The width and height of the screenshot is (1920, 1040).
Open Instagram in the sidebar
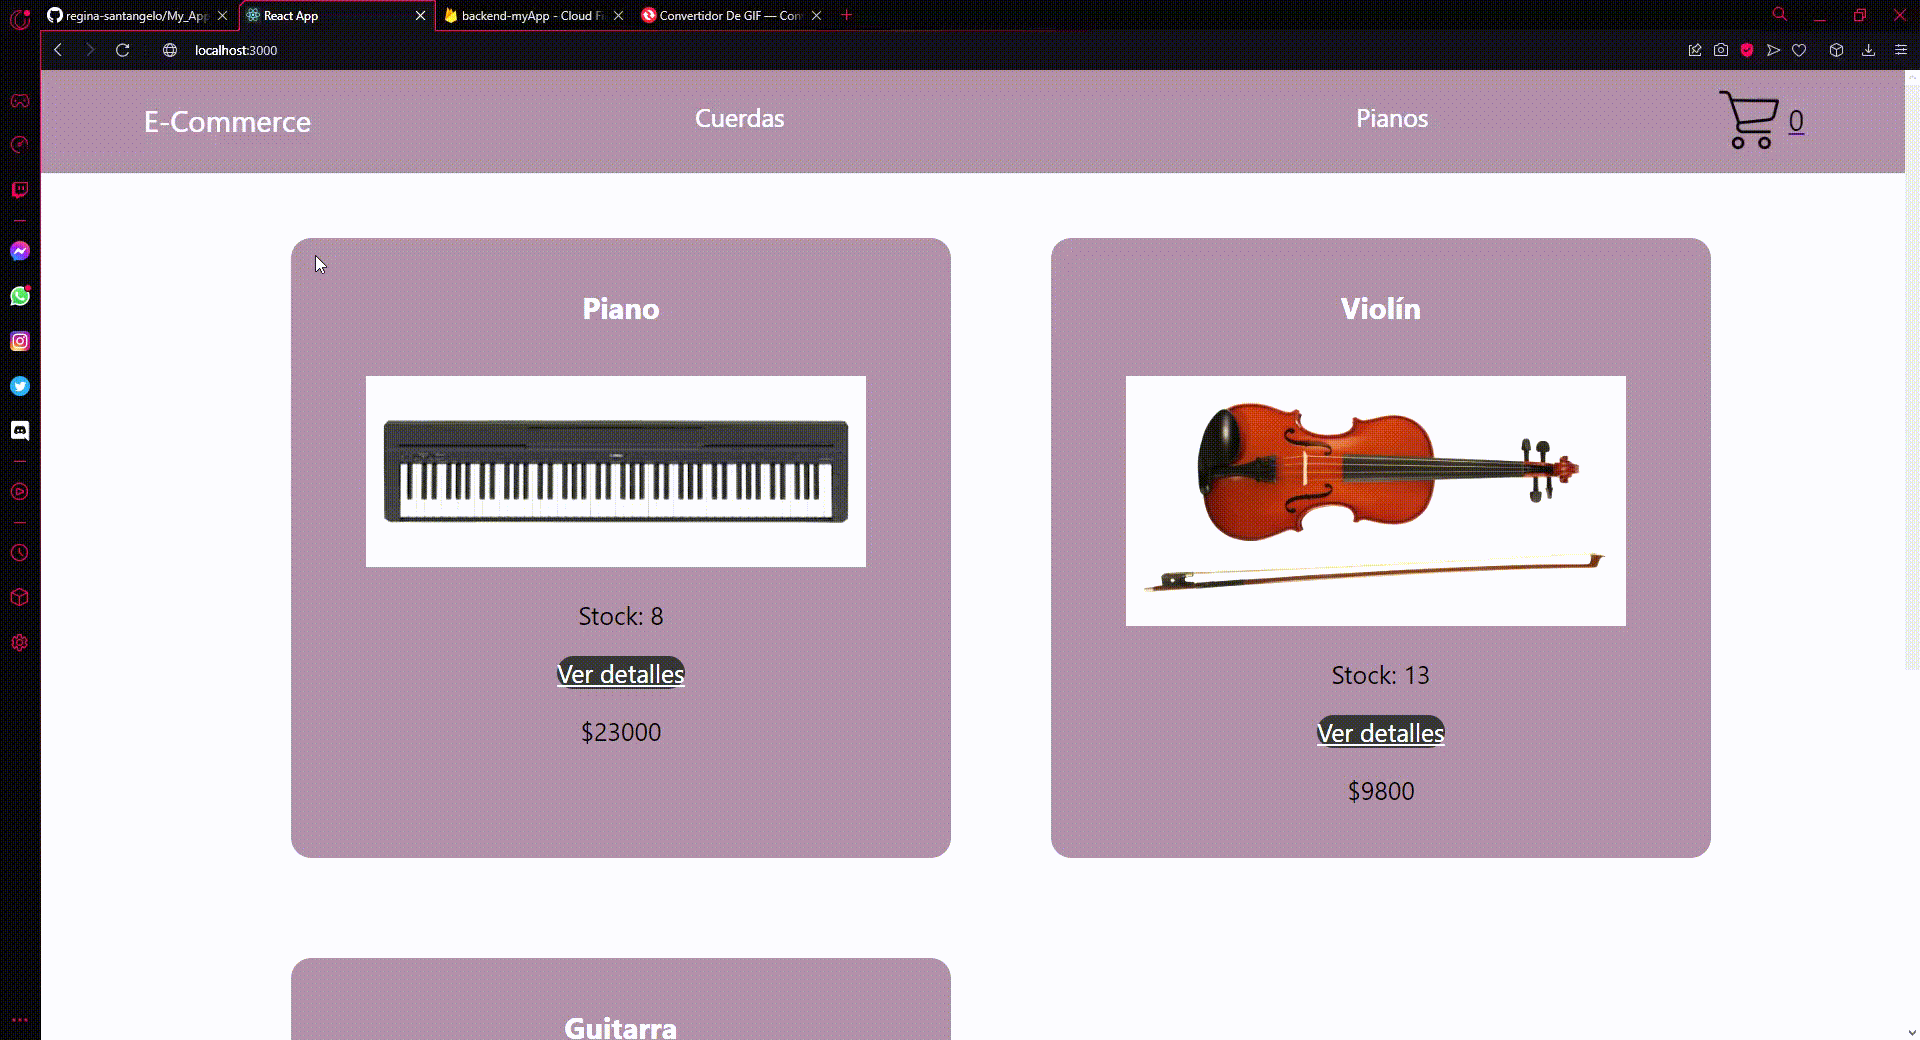click(x=19, y=341)
